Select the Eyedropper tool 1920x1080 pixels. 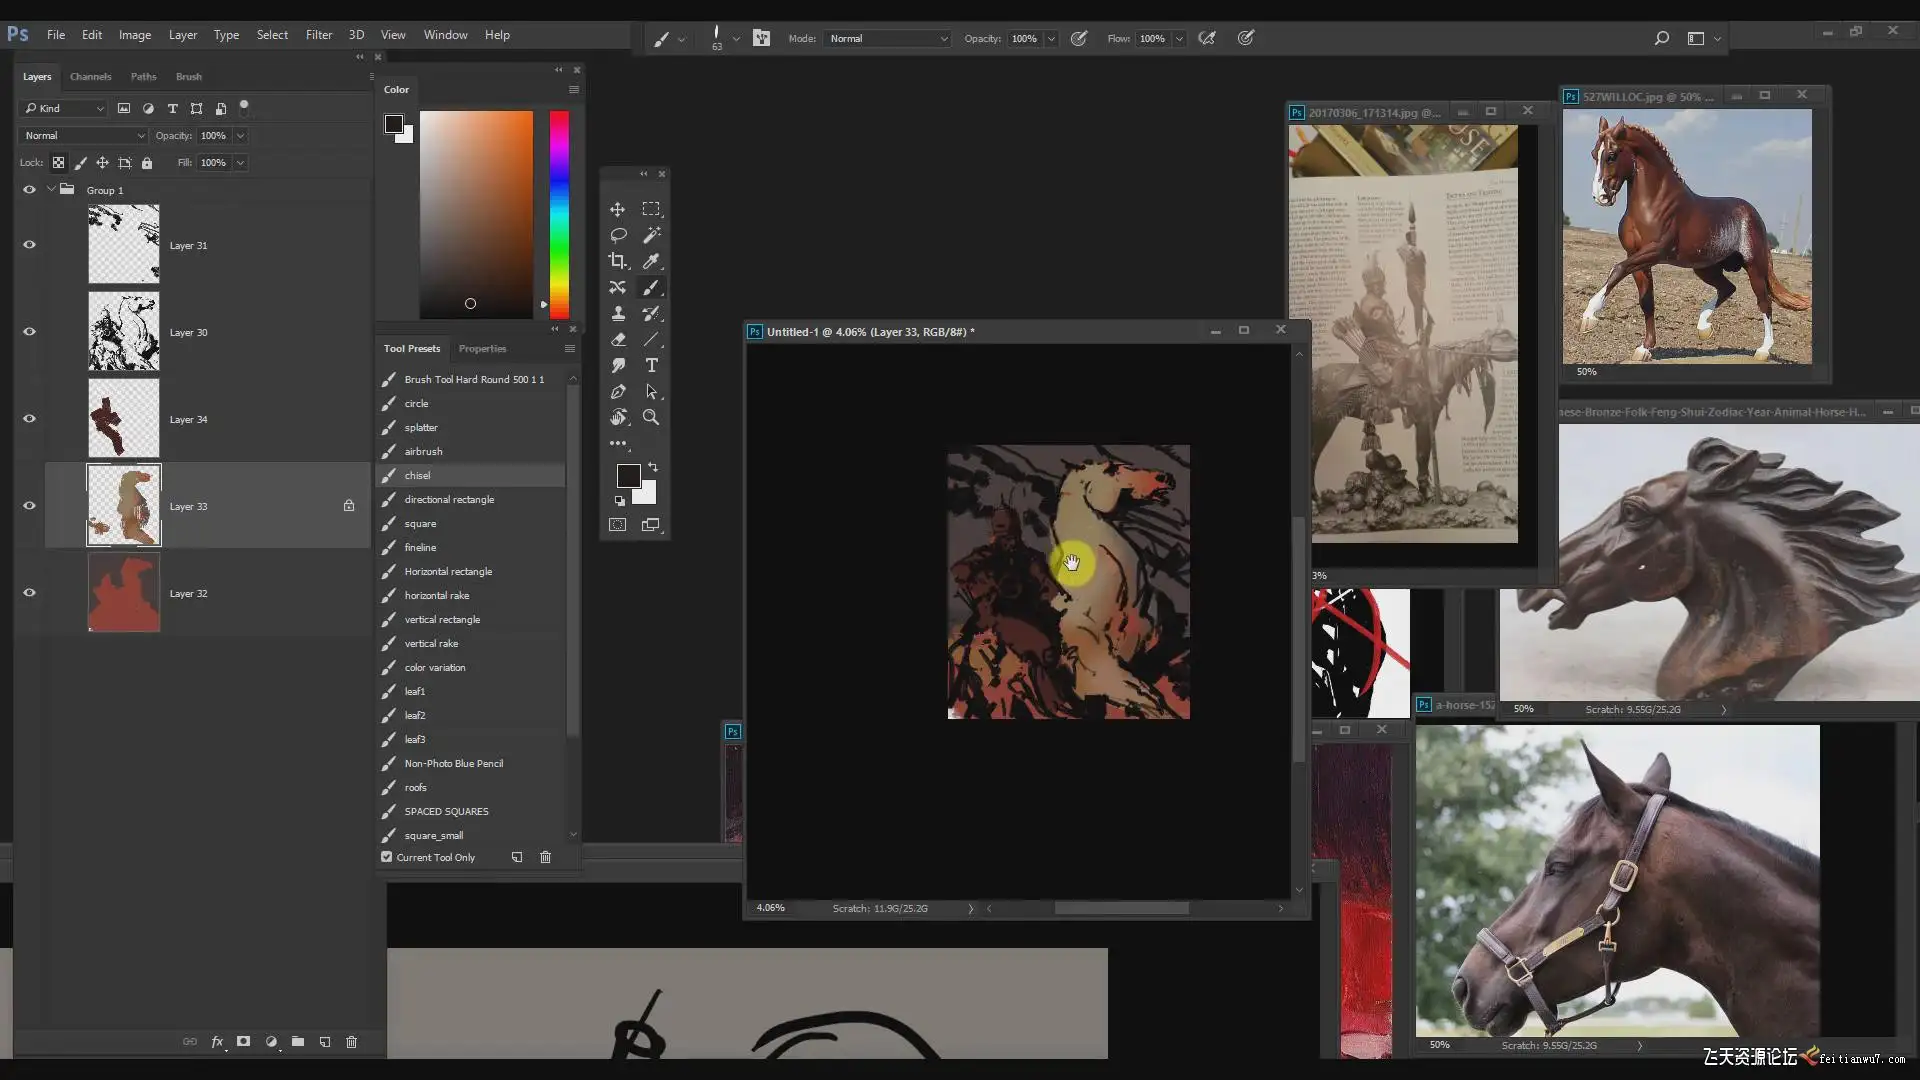(651, 261)
